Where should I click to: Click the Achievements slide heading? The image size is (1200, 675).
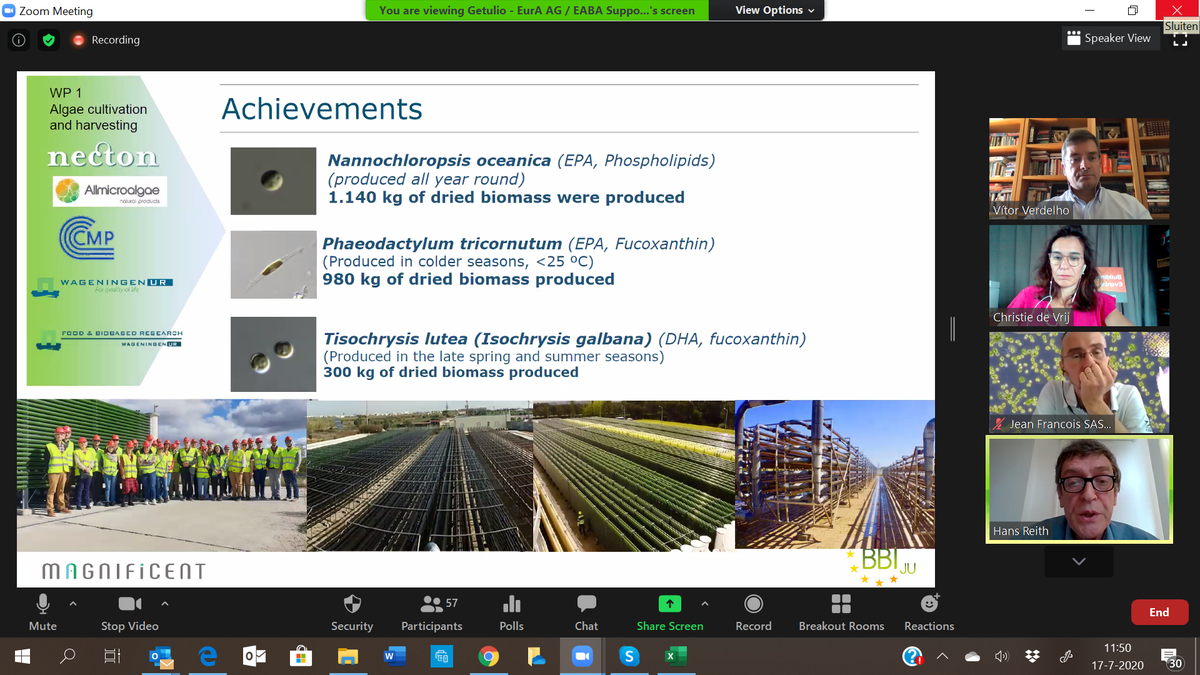[322, 108]
